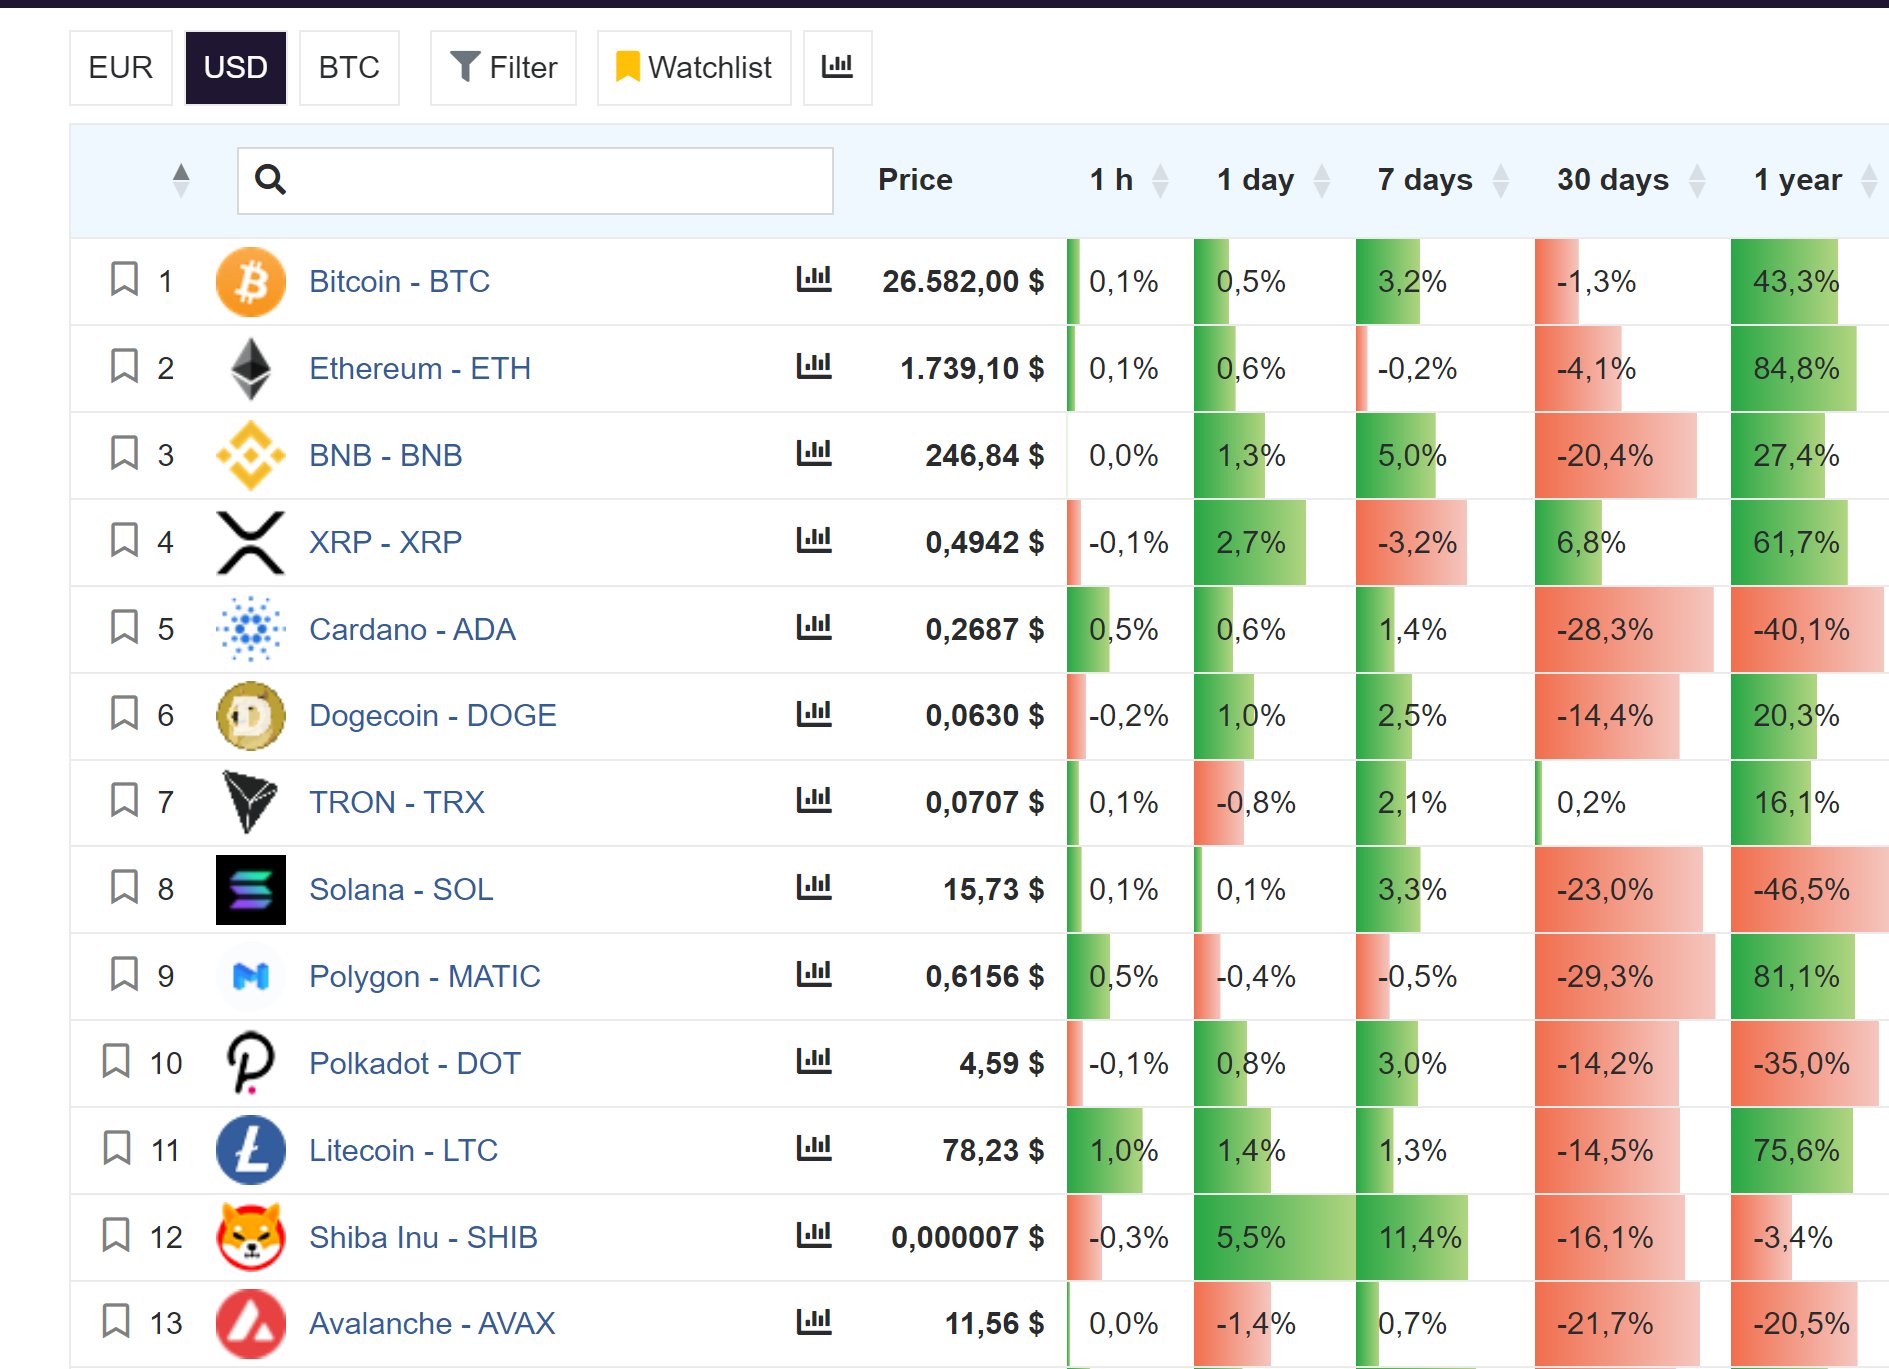Click Cardano's -28,3% 30-day bar
This screenshot has height=1369, width=1889.
1624,629
